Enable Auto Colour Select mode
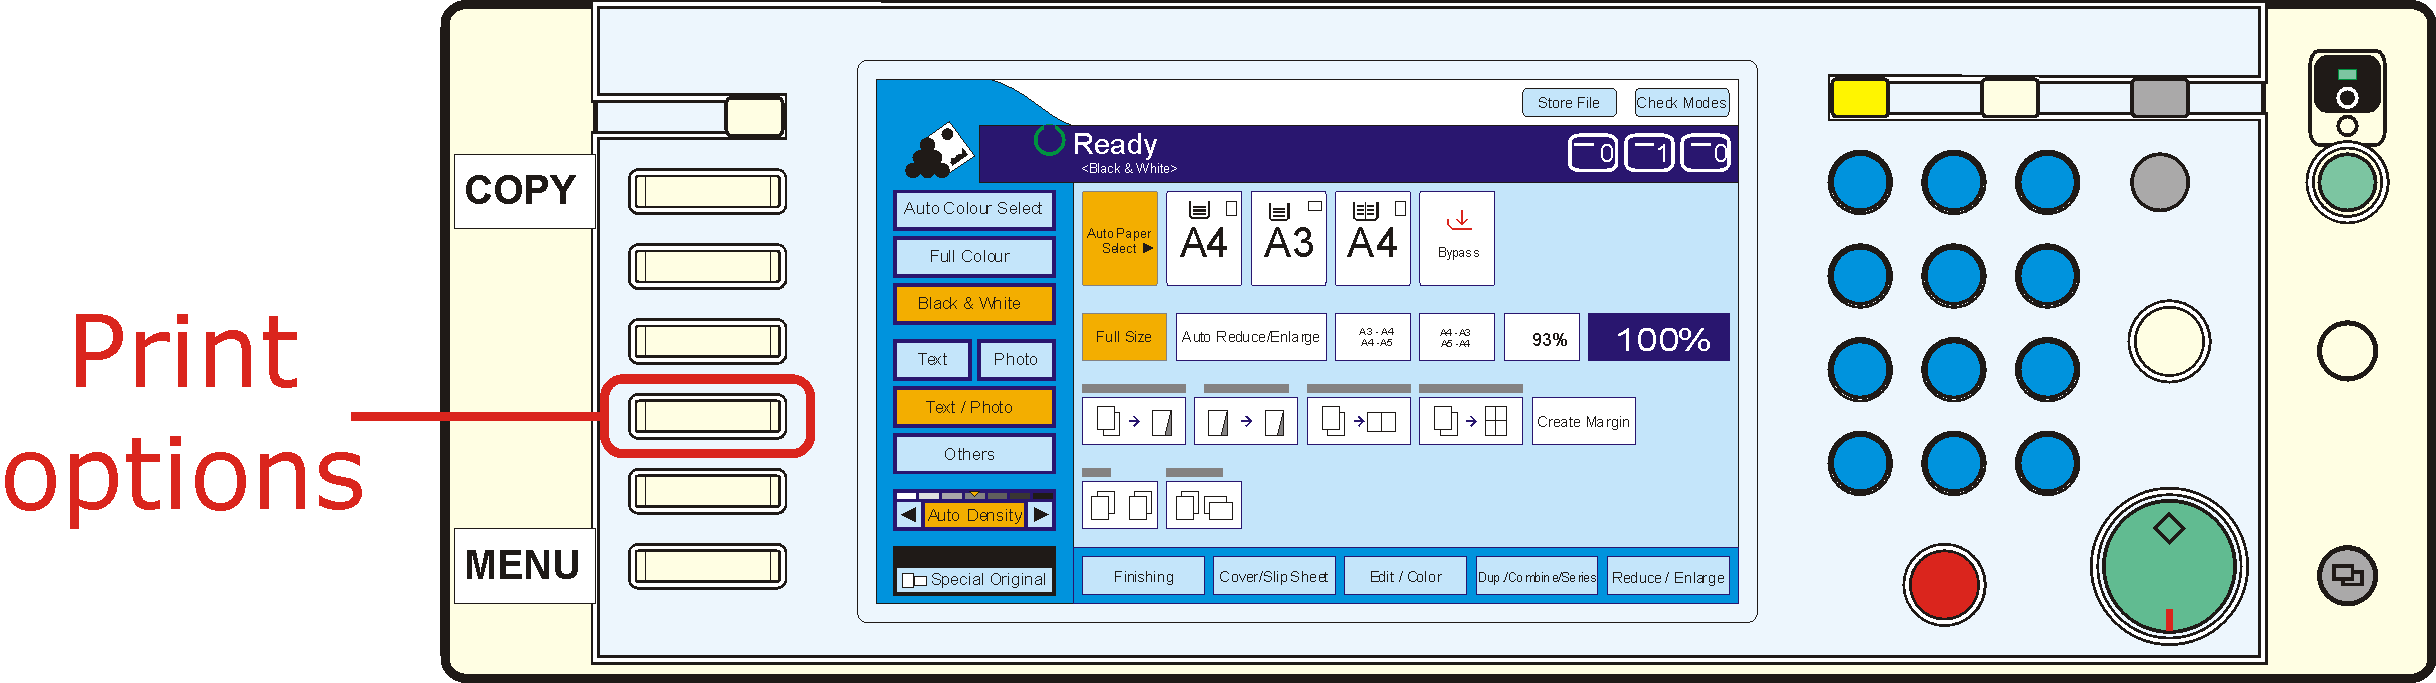Viewport: 2436px width, 683px height. click(973, 209)
